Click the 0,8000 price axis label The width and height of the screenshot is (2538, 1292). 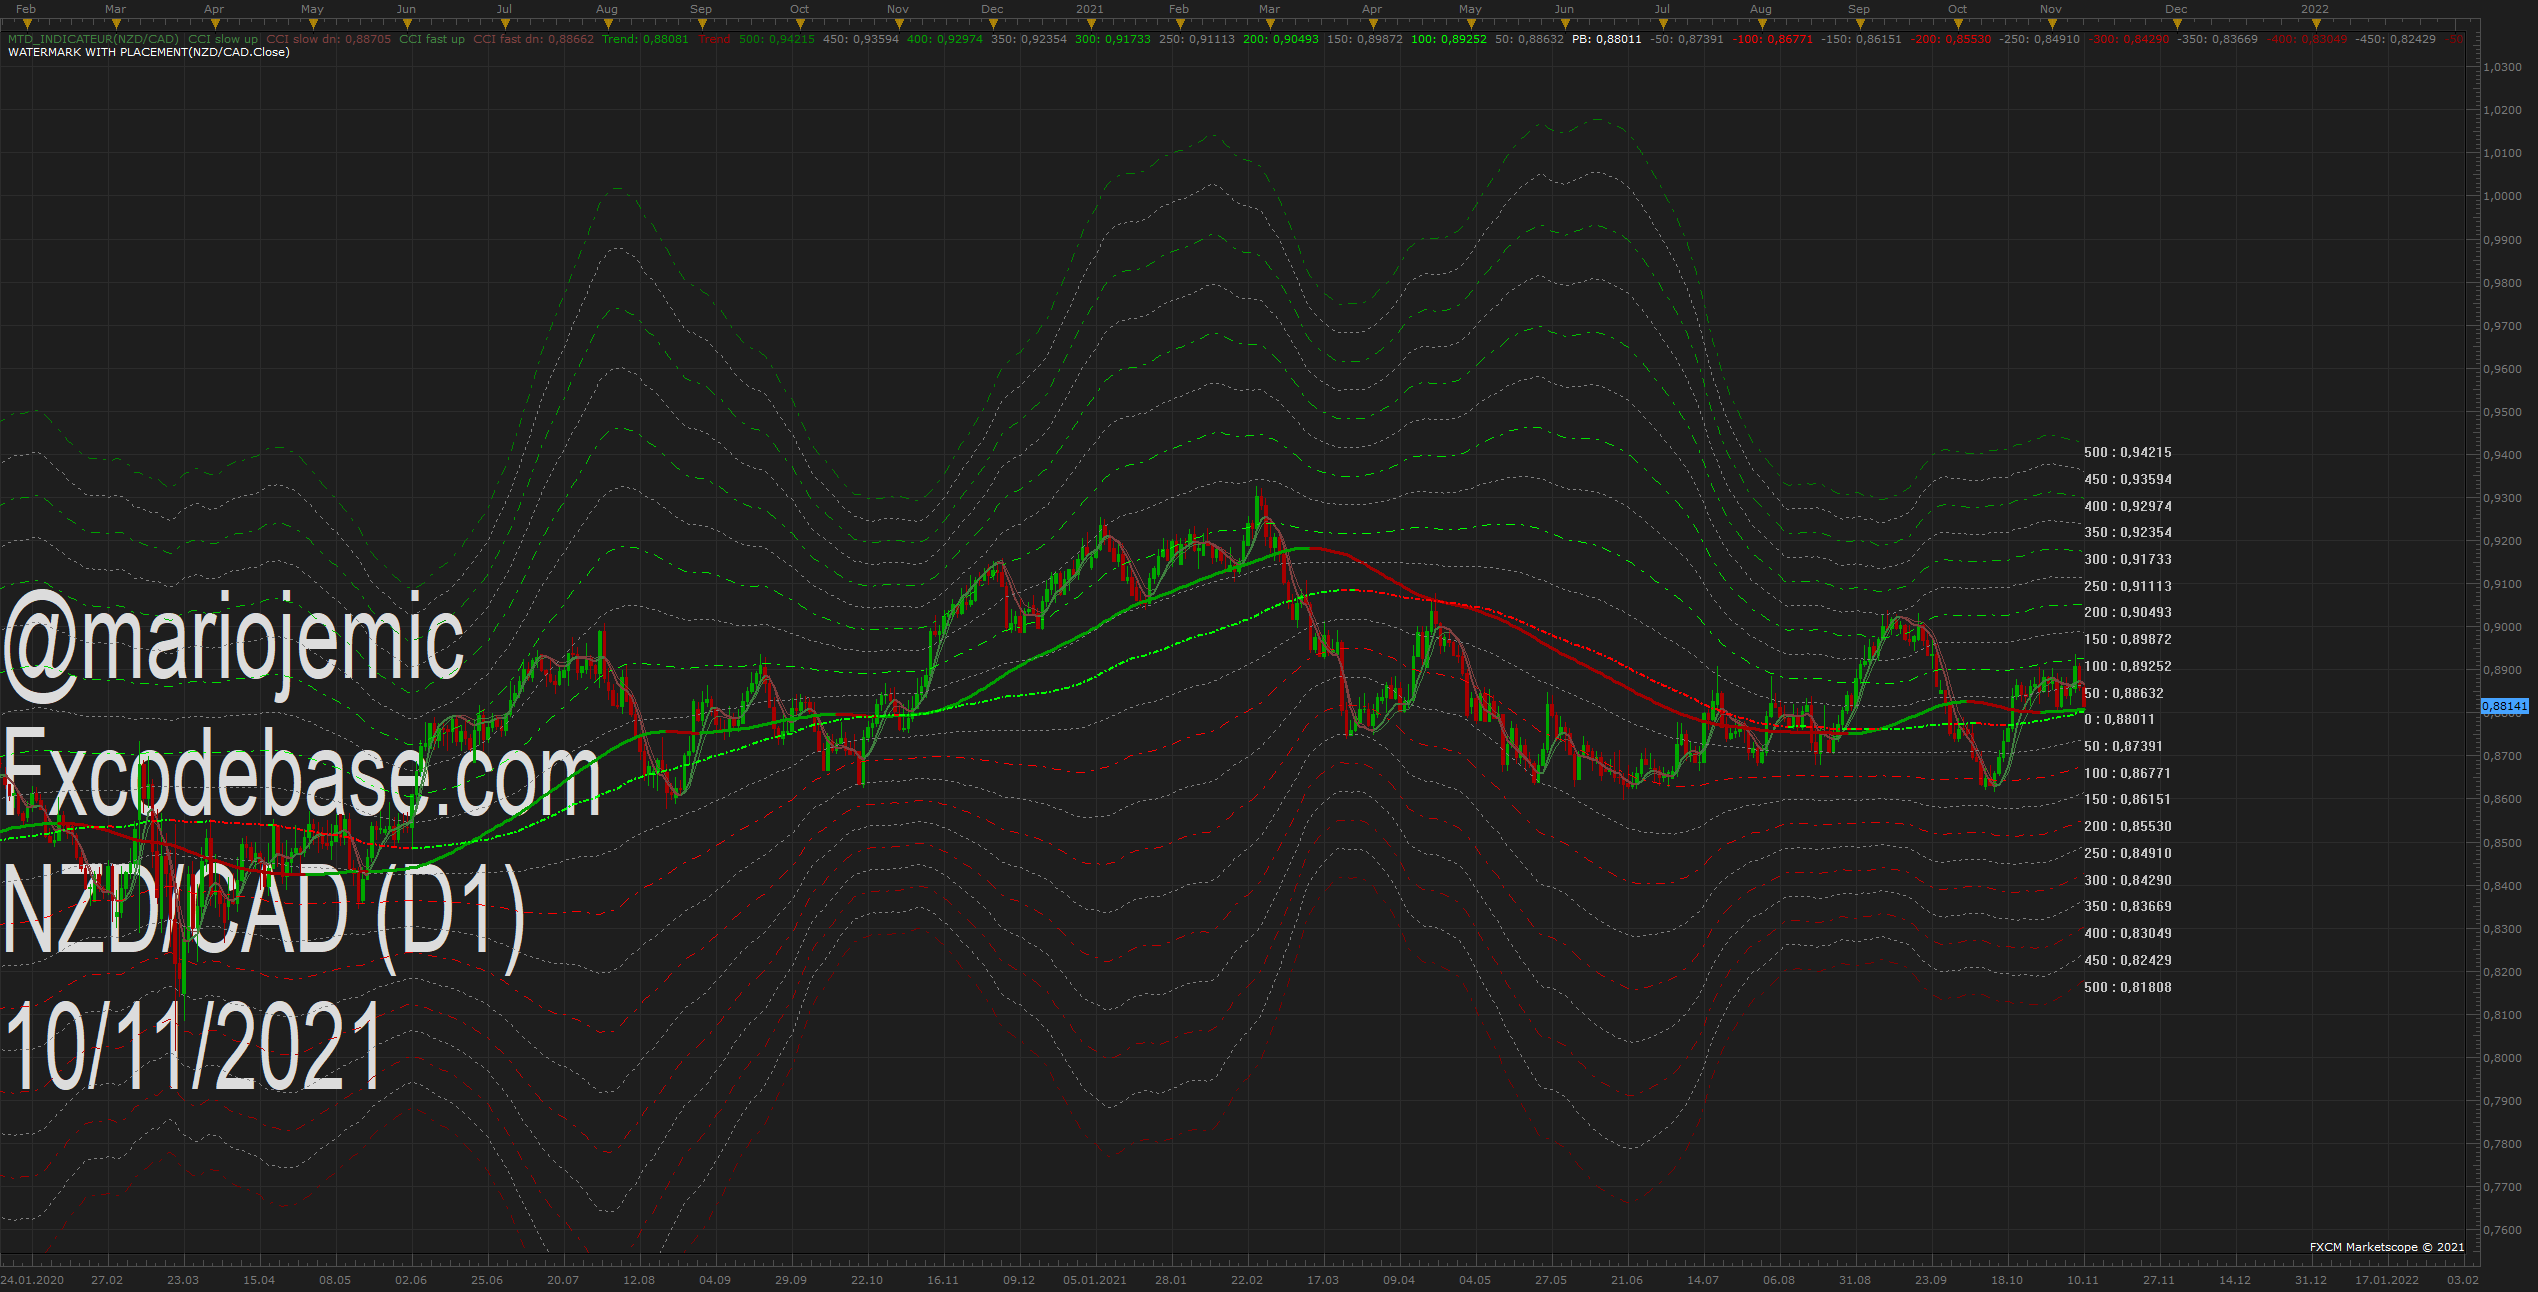point(2503,1058)
